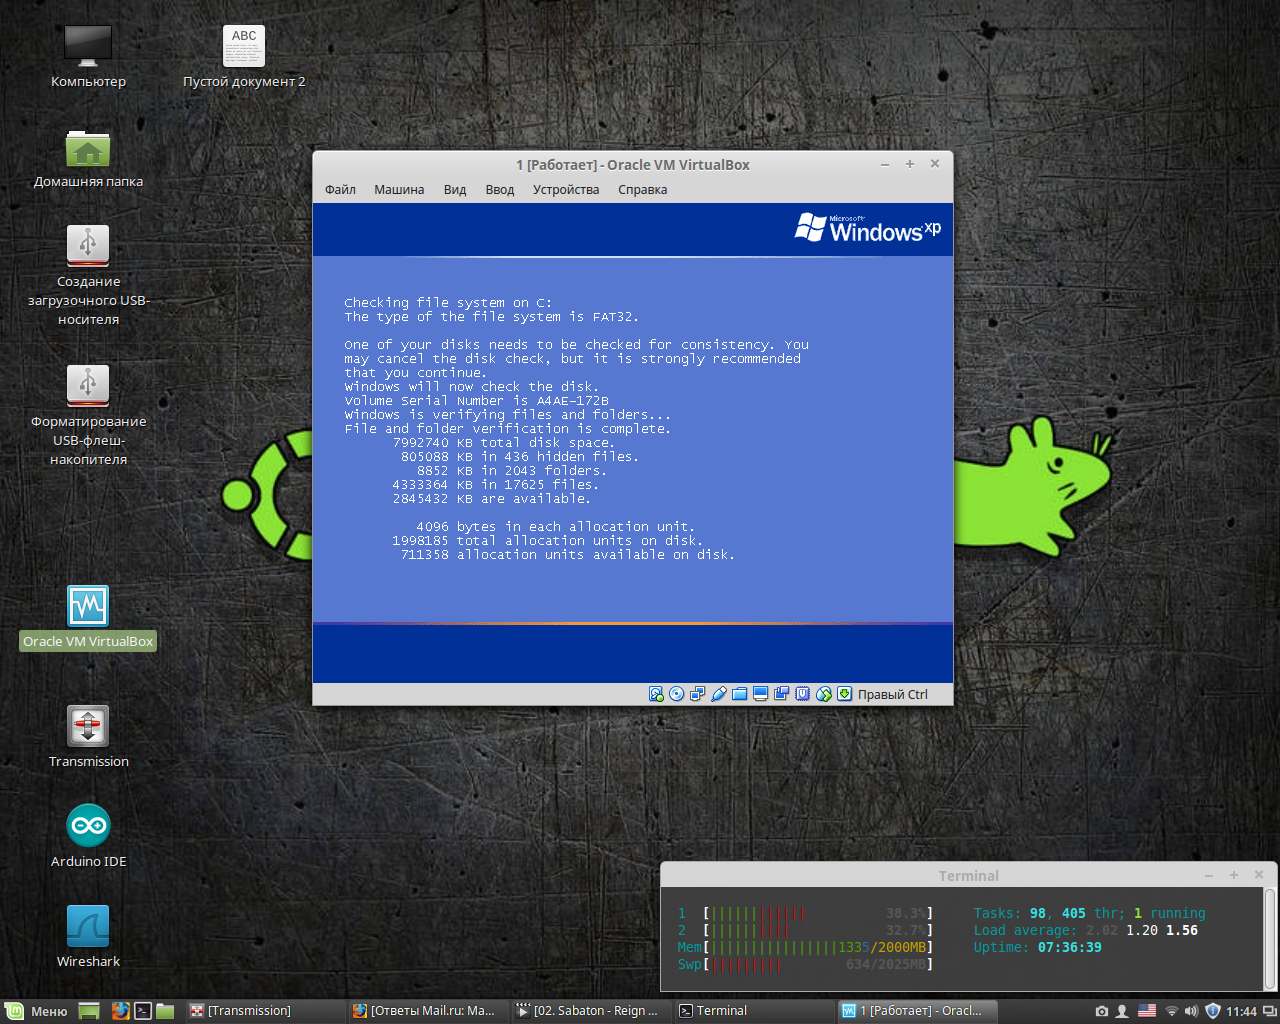Switch to the Terminal taskbar button
The width and height of the screenshot is (1280, 1024).
754,1011
